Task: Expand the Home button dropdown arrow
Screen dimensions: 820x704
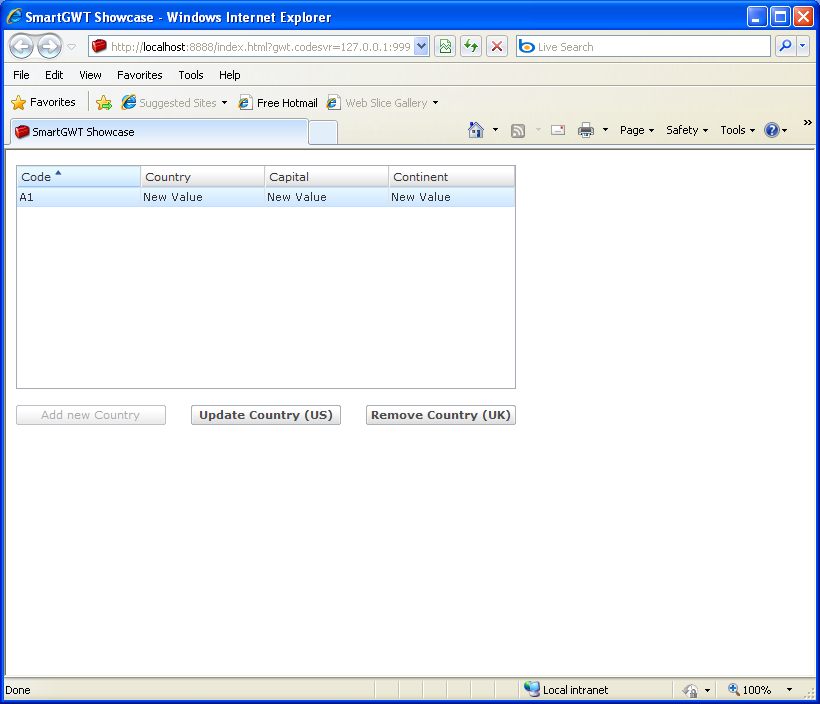Action: pos(495,130)
